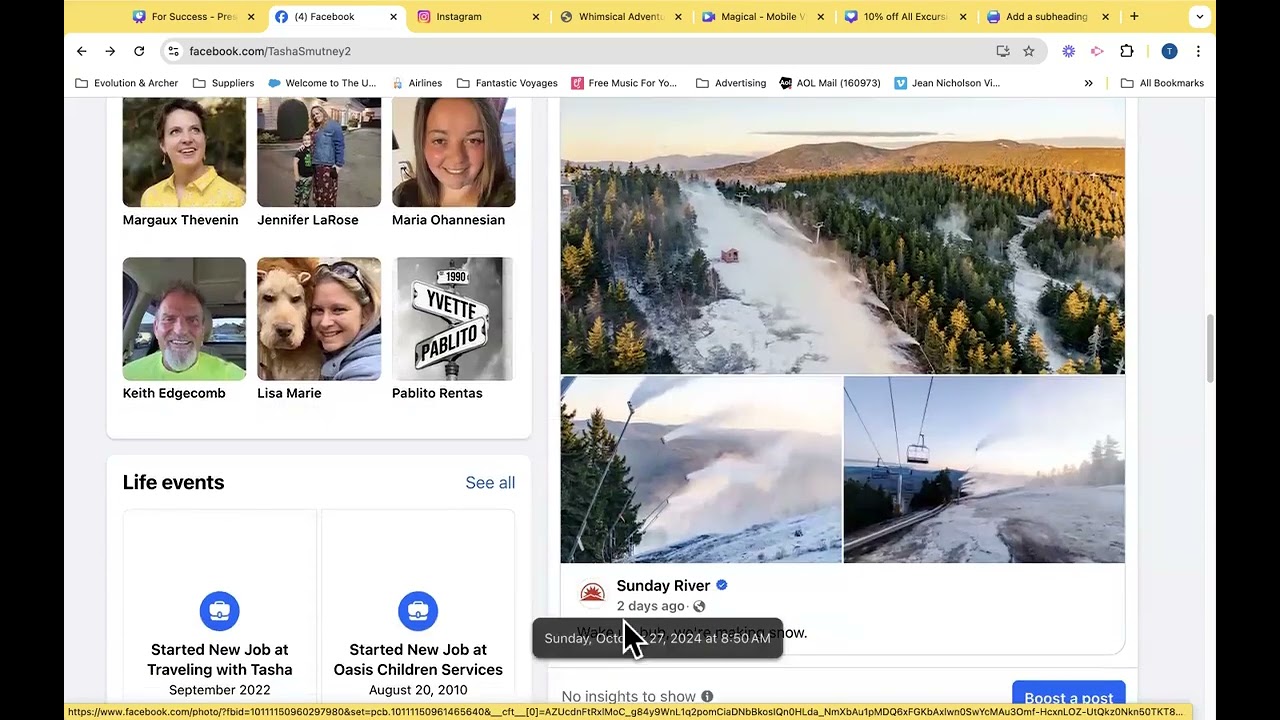Click briefcase icon for Traveling with Tasha
The width and height of the screenshot is (1280, 720).
pyautogui.click(x=219, y=610)
